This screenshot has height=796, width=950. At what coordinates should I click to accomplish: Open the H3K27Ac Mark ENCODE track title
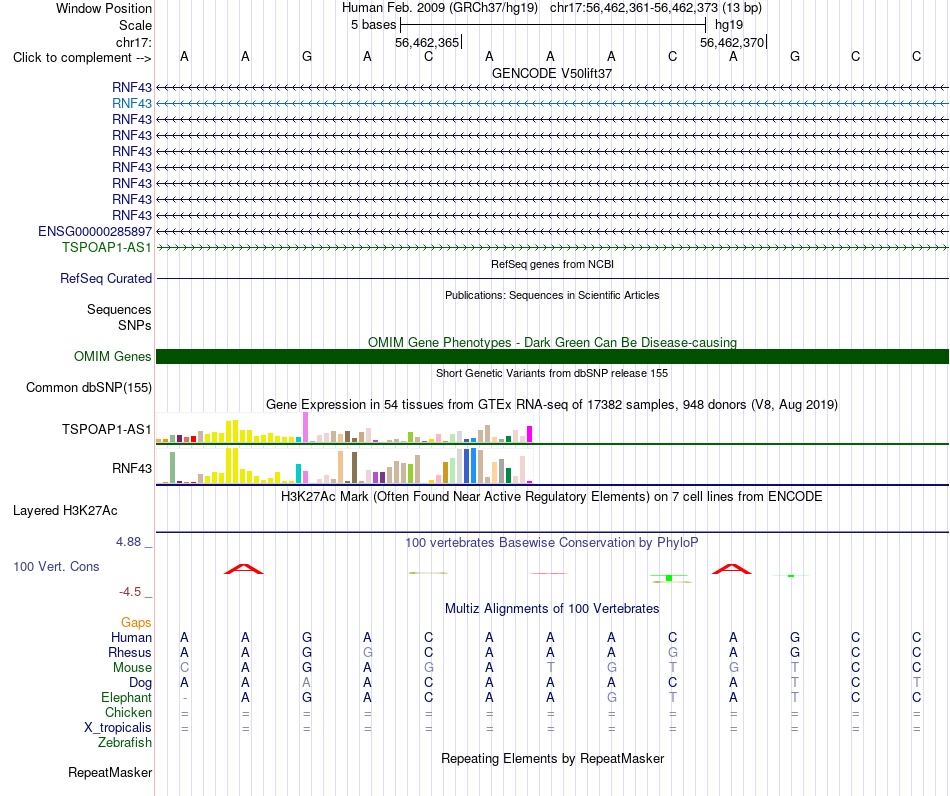[552, 497]
